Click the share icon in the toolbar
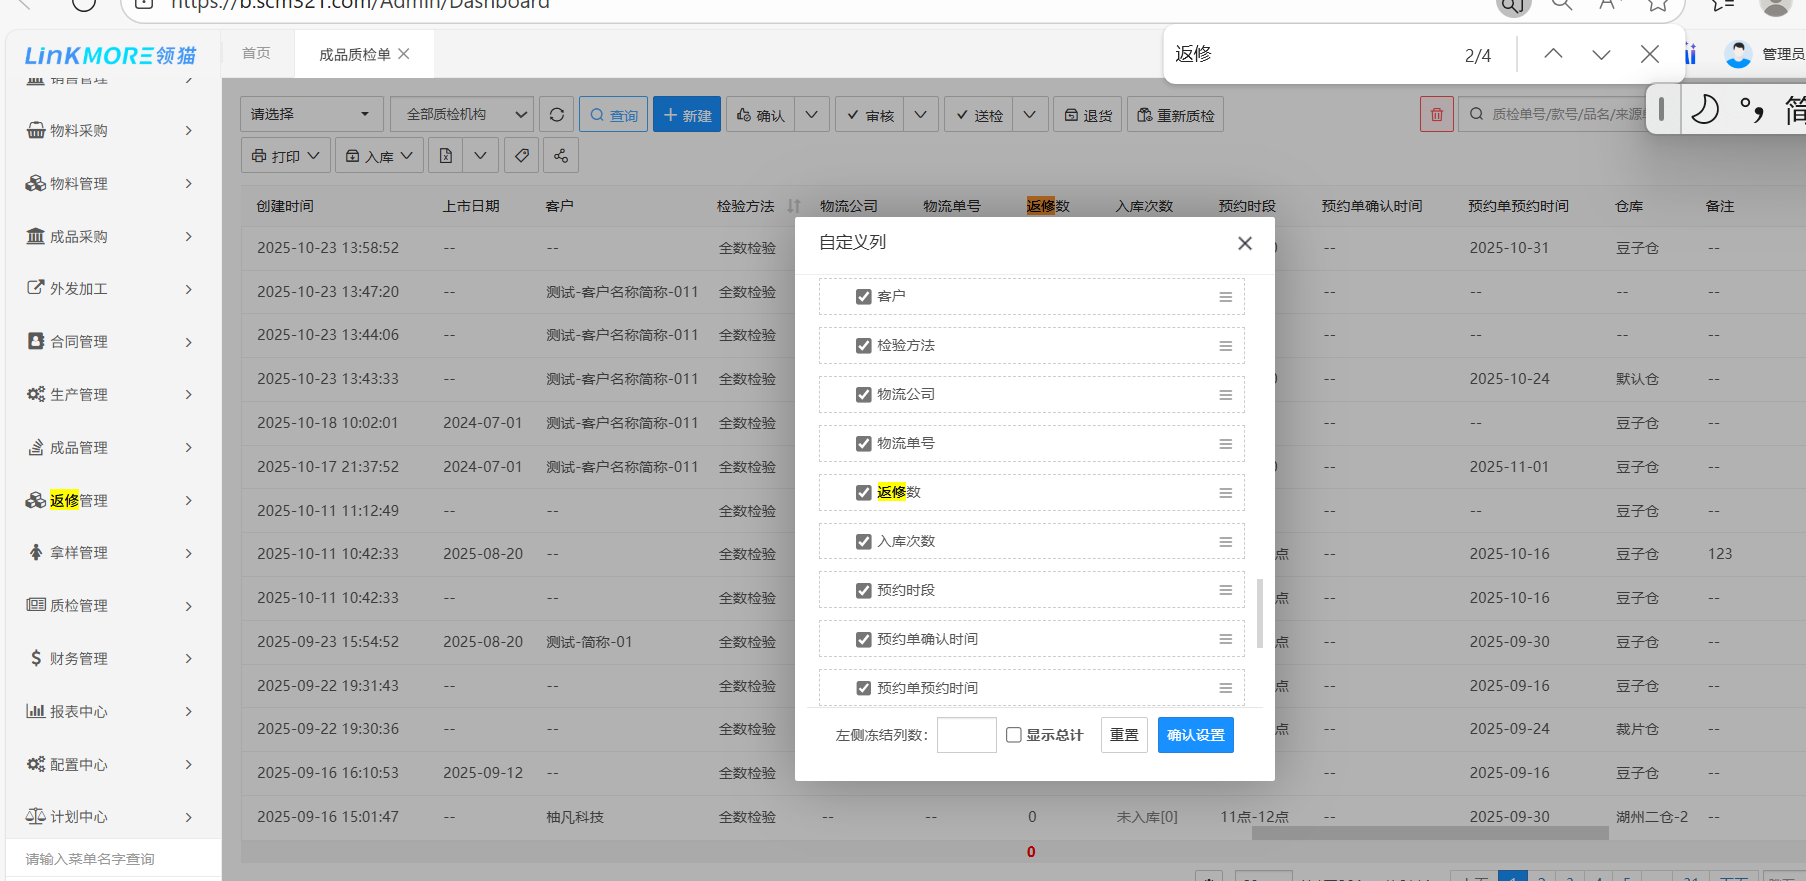Image resolution: width=1806 pixels, height=881 pixels. [561, 156]
